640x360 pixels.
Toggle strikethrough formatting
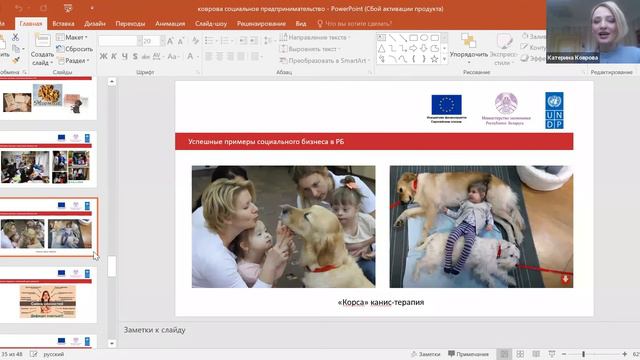coord(145,56)
